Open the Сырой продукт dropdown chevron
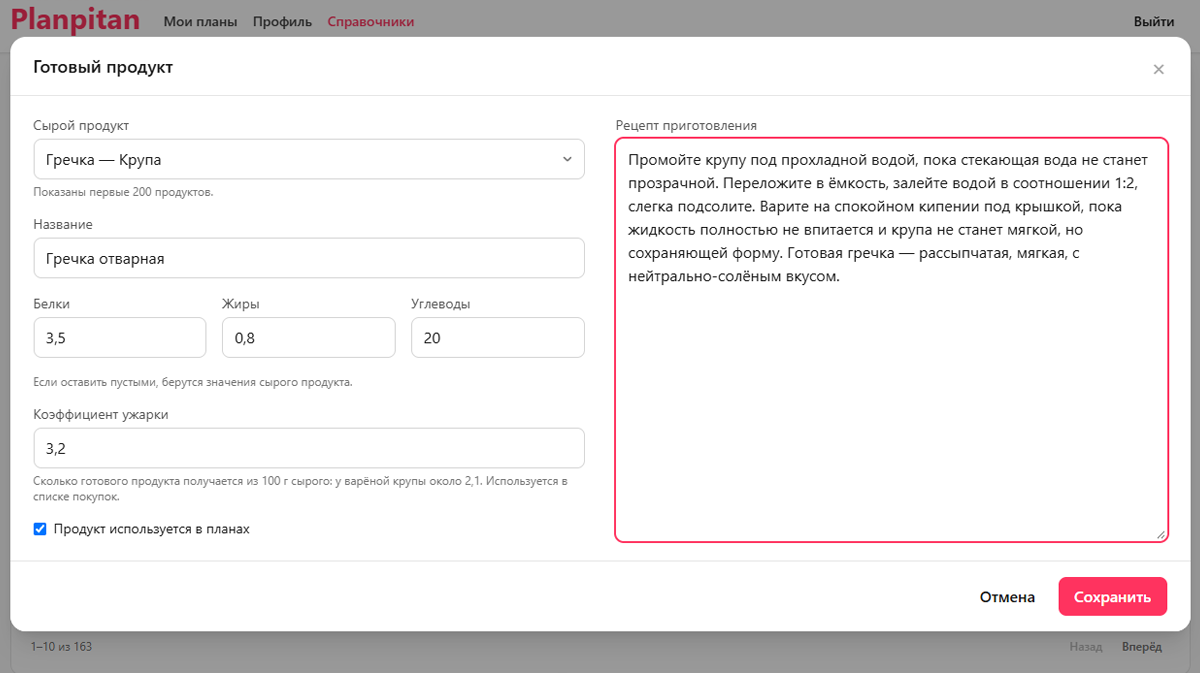This screenshot has width=1200, height=673. (567, 159)
